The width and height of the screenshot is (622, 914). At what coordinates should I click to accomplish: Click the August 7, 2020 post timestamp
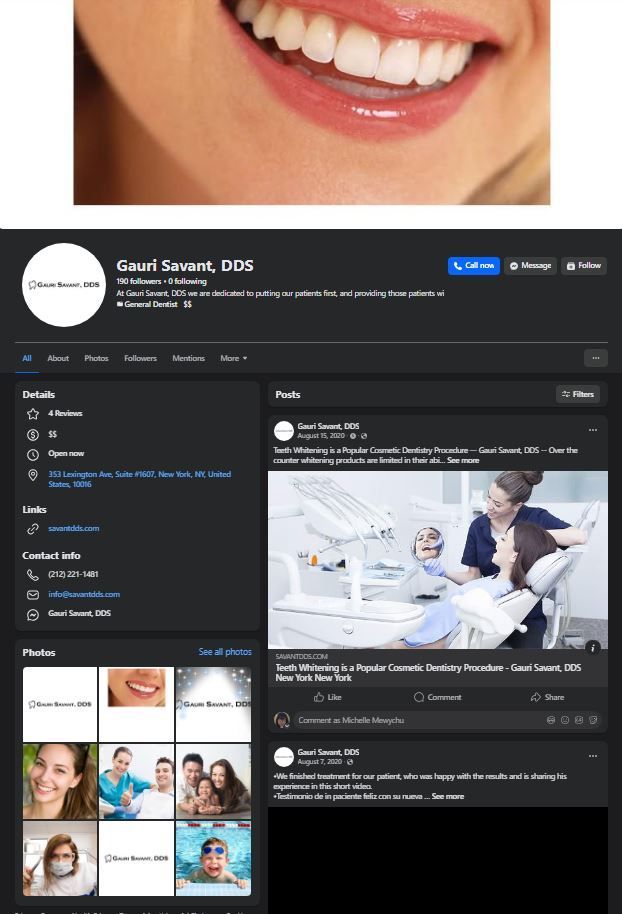pos(319,761)
